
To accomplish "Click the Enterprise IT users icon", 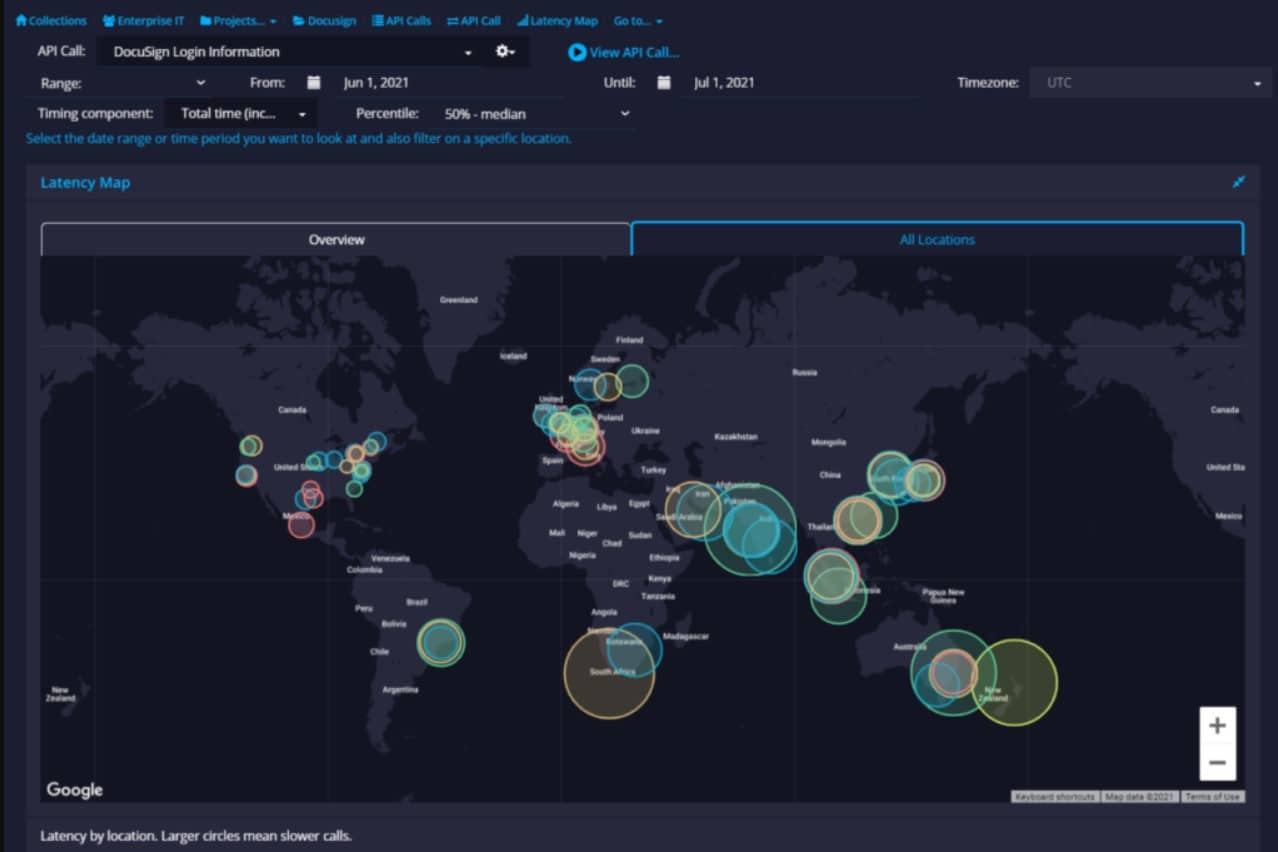I will (x=108, y=20).
